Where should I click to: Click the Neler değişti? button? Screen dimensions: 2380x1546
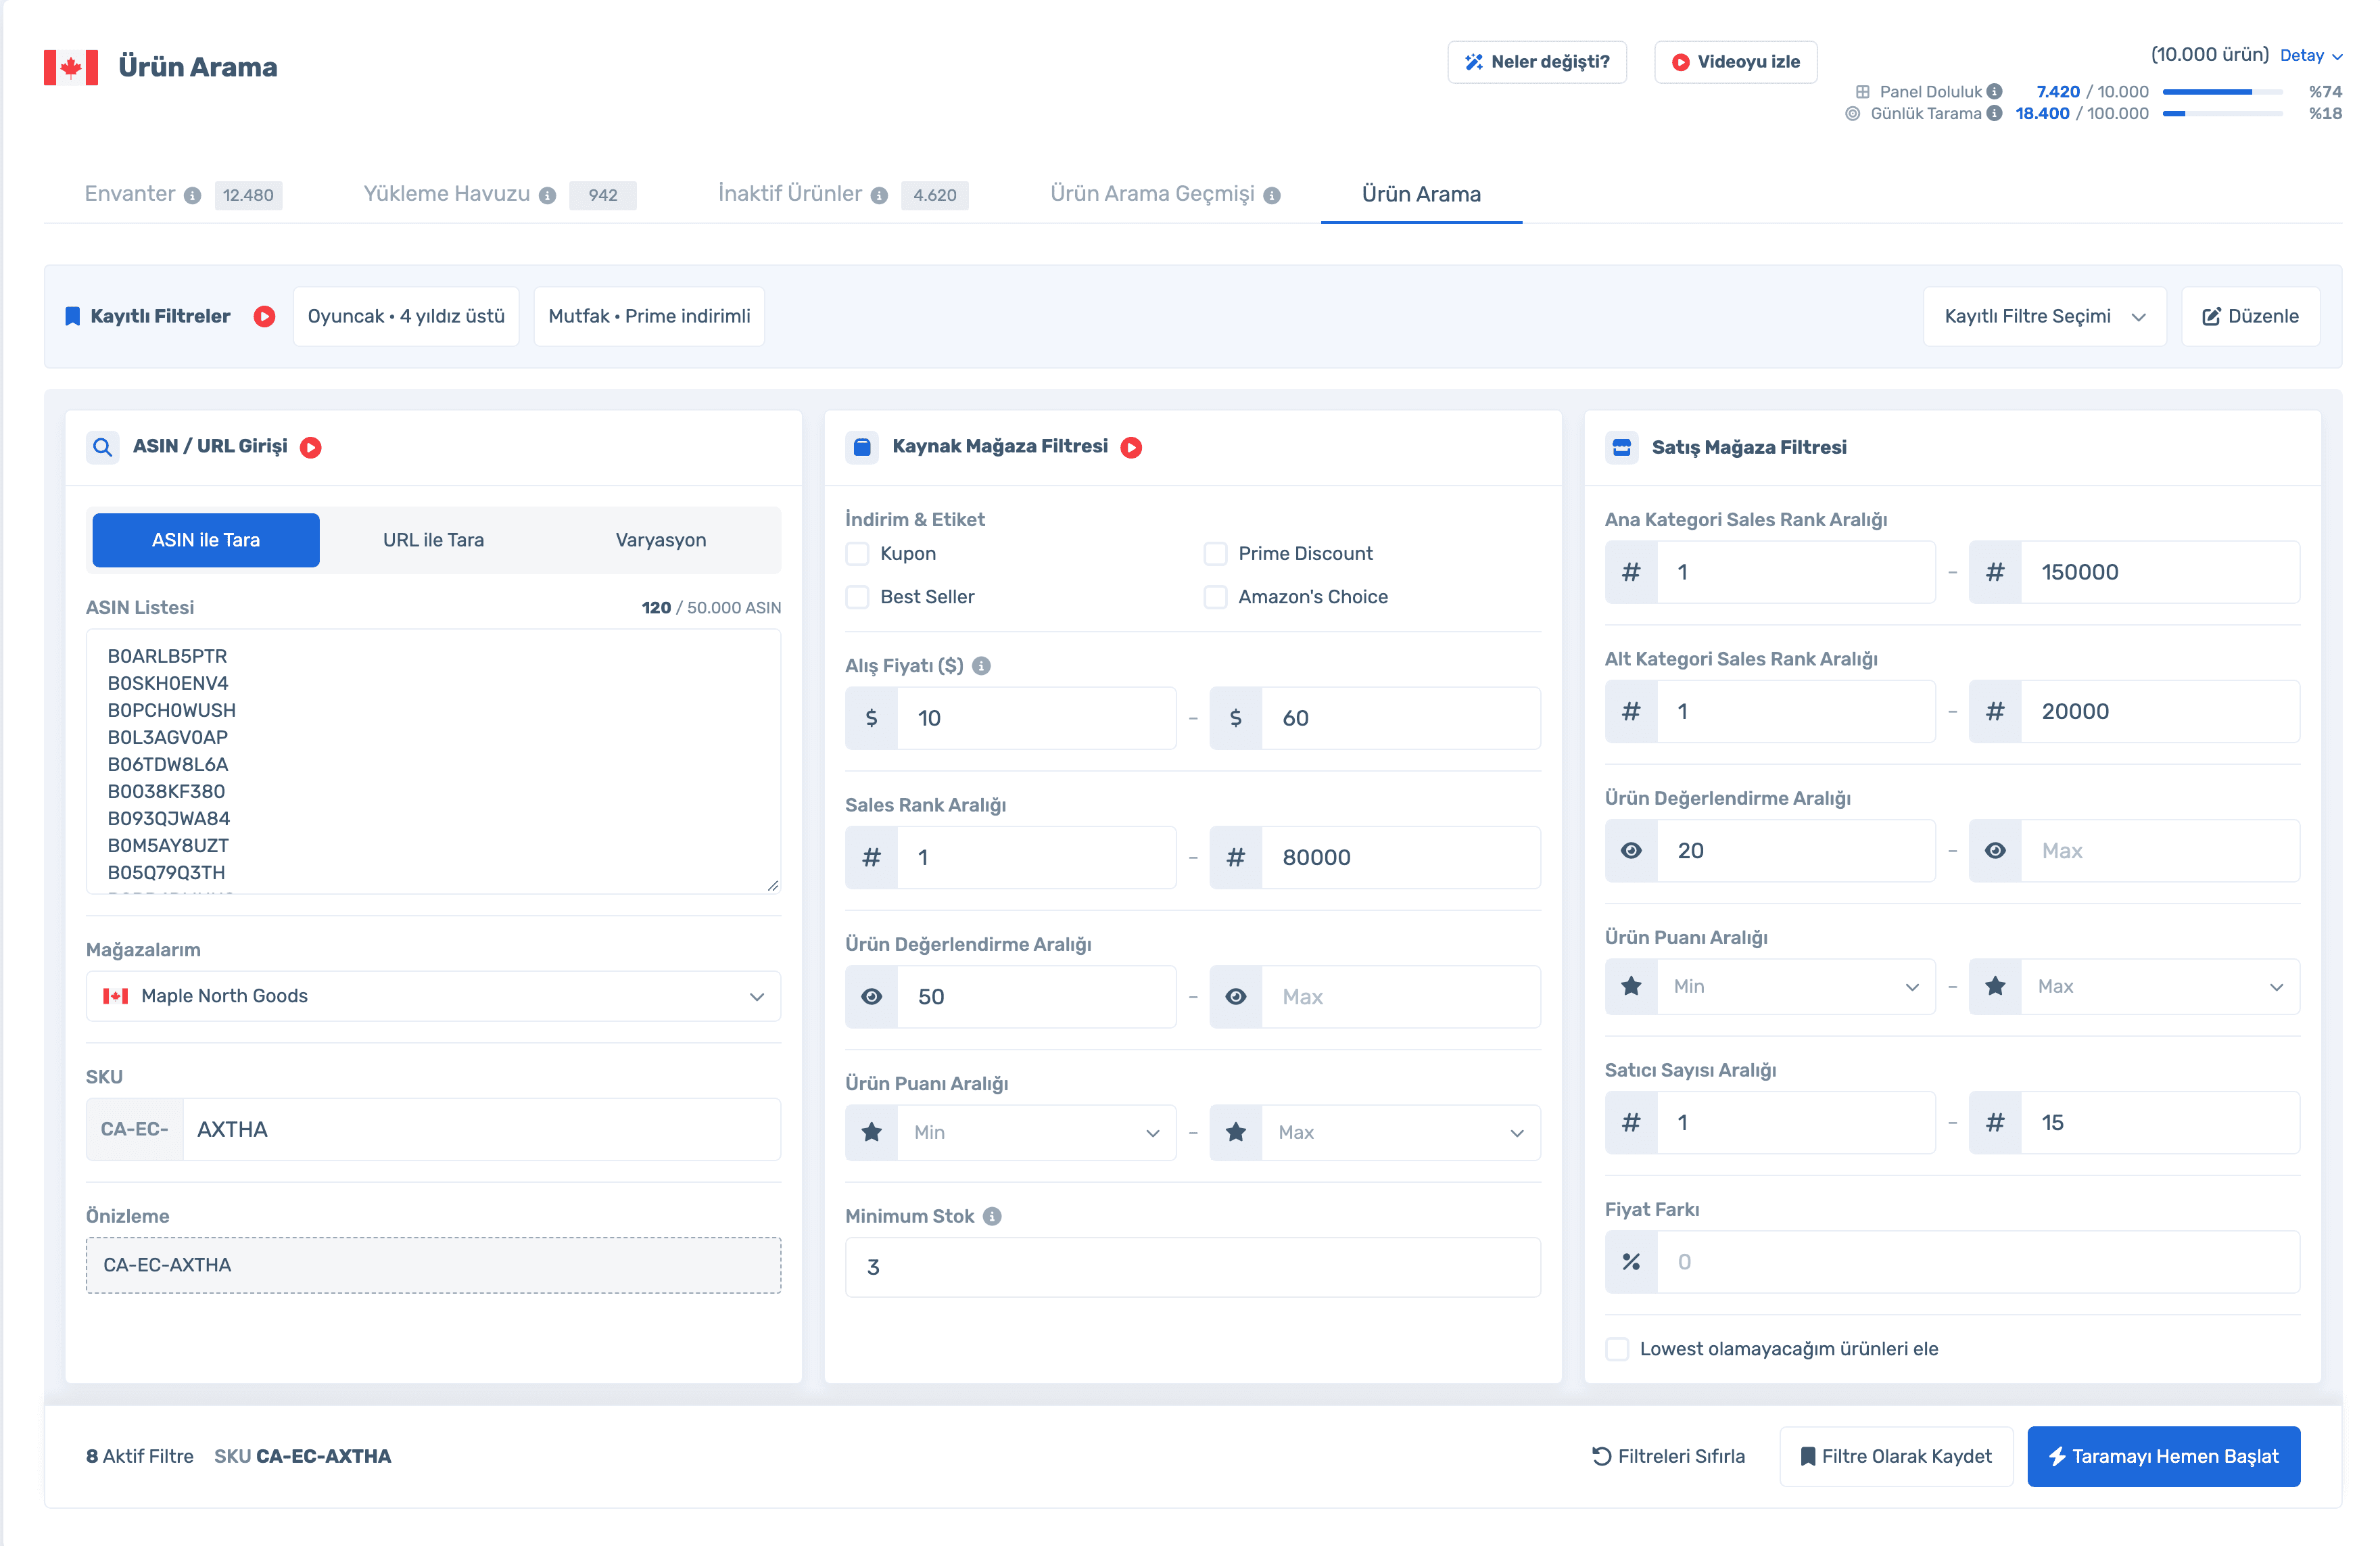tap(1536, 62)
